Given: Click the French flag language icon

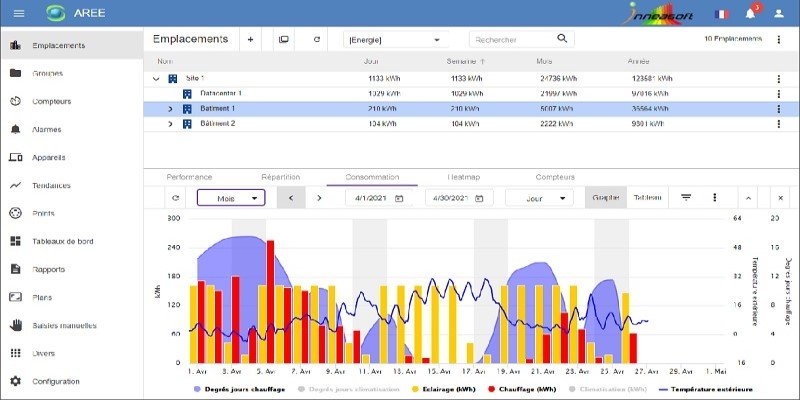Looking at the screenshot, I should click(720, 14).
